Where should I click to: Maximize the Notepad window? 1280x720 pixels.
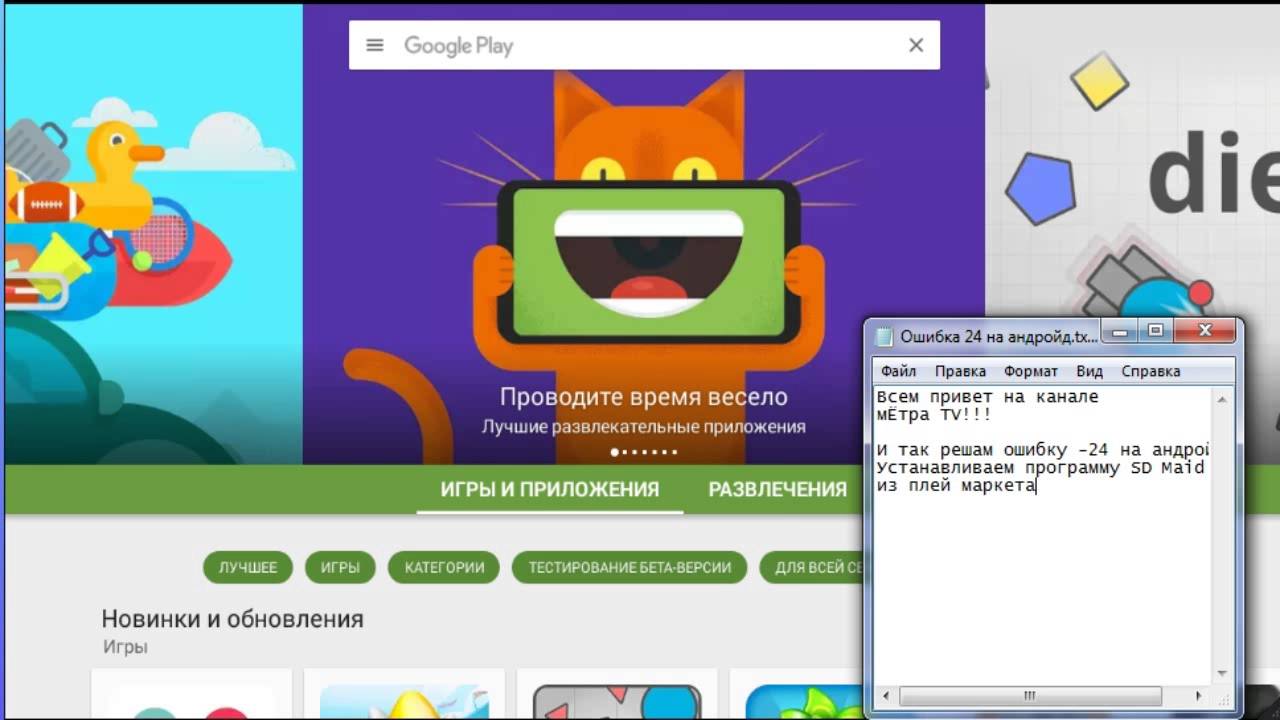point(1155,331)
